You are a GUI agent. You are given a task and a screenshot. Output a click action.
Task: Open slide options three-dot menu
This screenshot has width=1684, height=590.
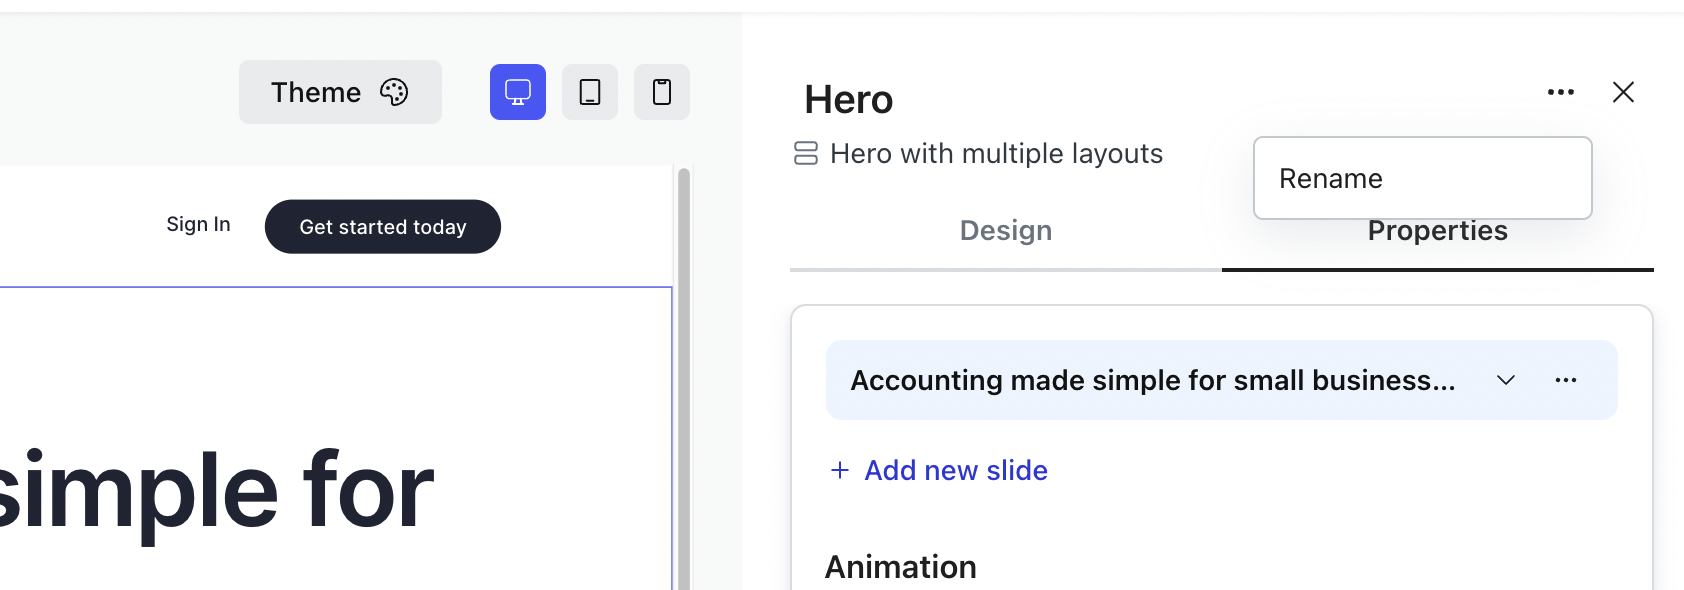pyautogui.click(x=1566, y=380)
